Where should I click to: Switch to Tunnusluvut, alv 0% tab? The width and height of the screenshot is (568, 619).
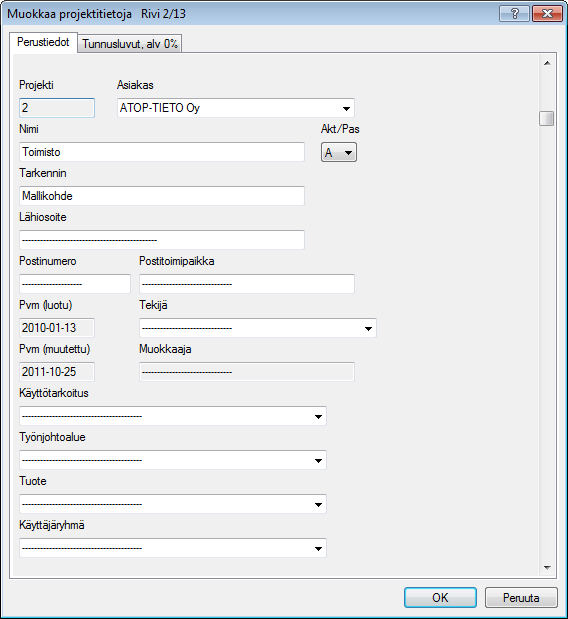130,44
